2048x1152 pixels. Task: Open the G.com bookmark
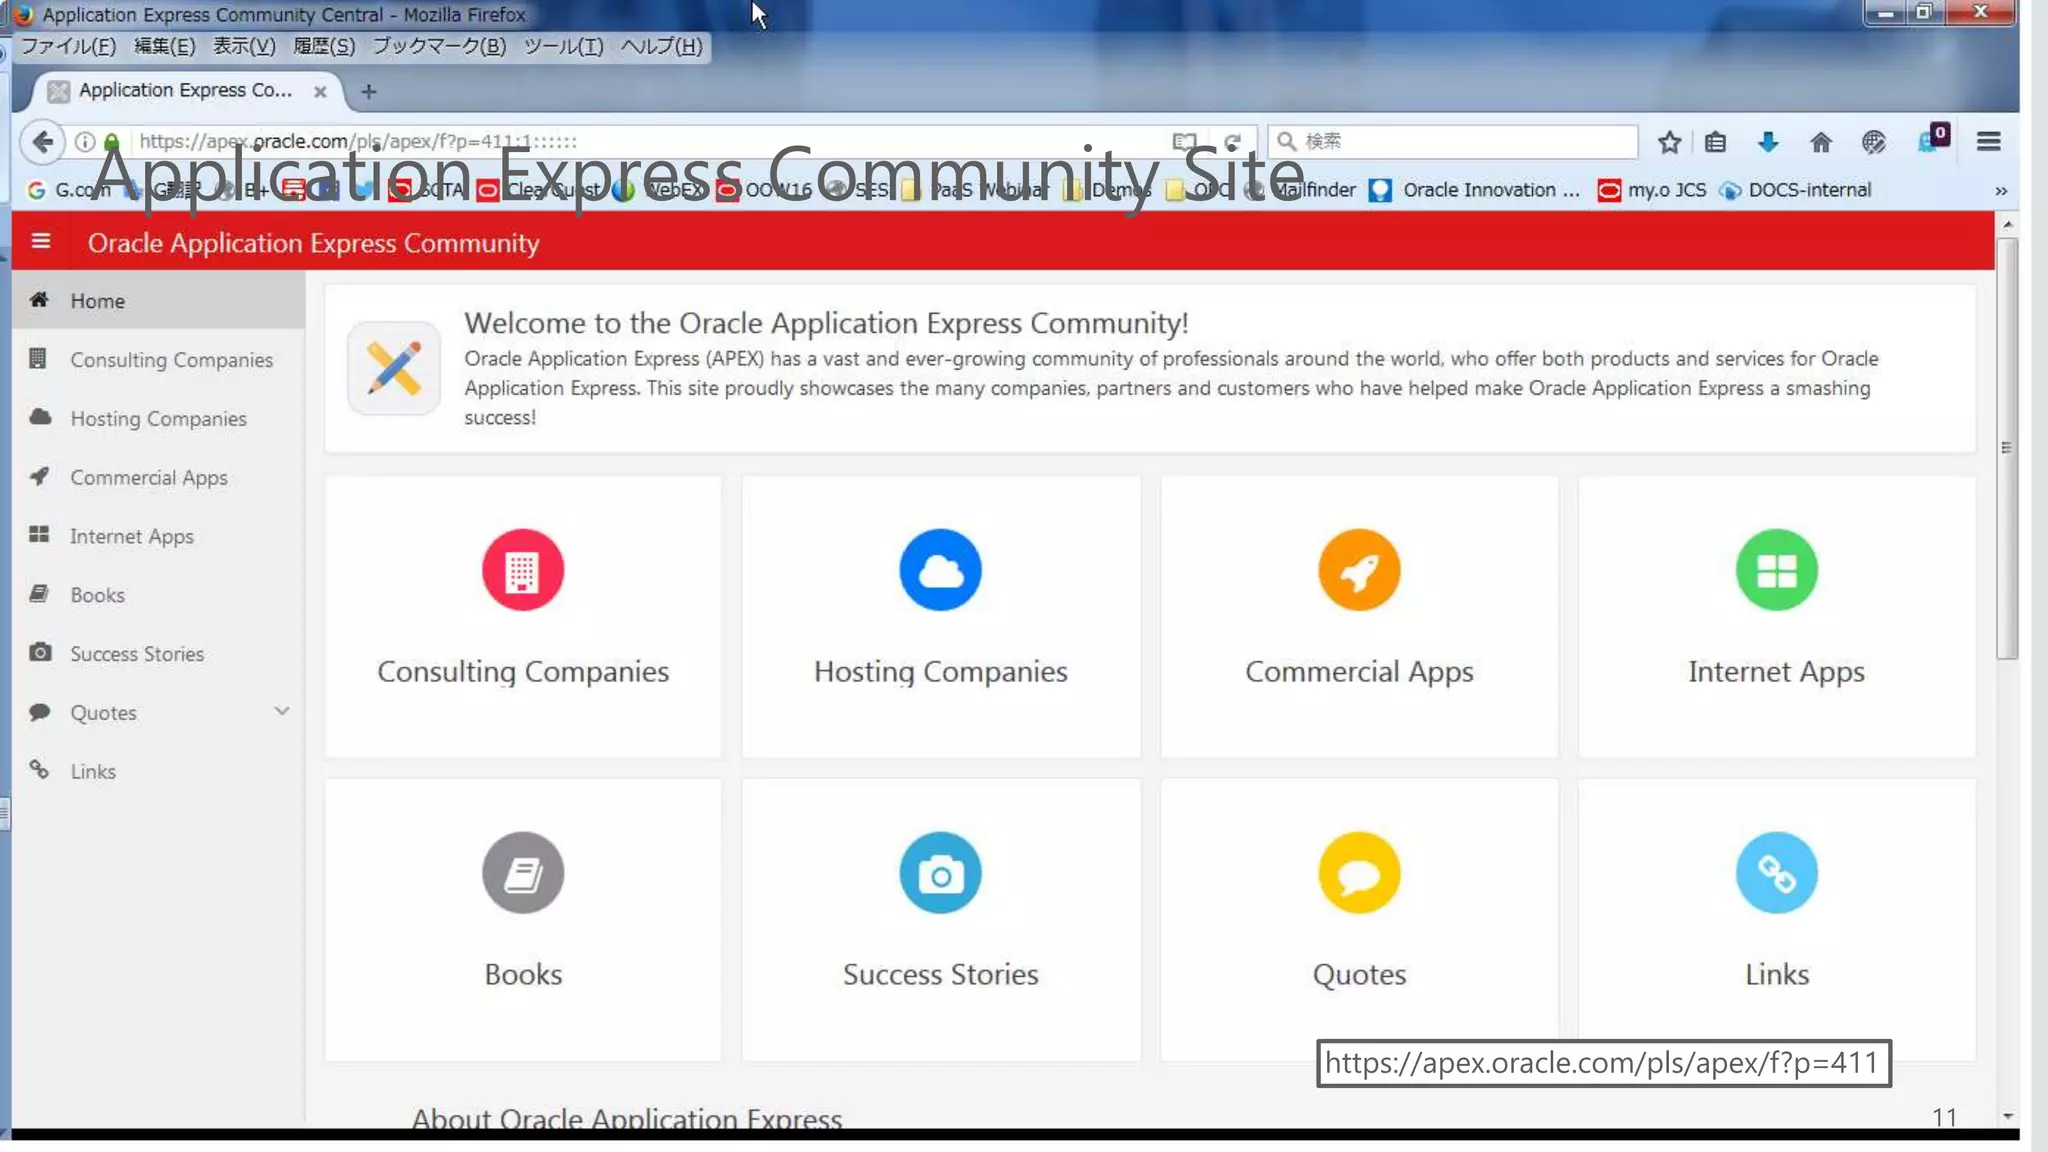pyautogui.click(x=69, y=190)
